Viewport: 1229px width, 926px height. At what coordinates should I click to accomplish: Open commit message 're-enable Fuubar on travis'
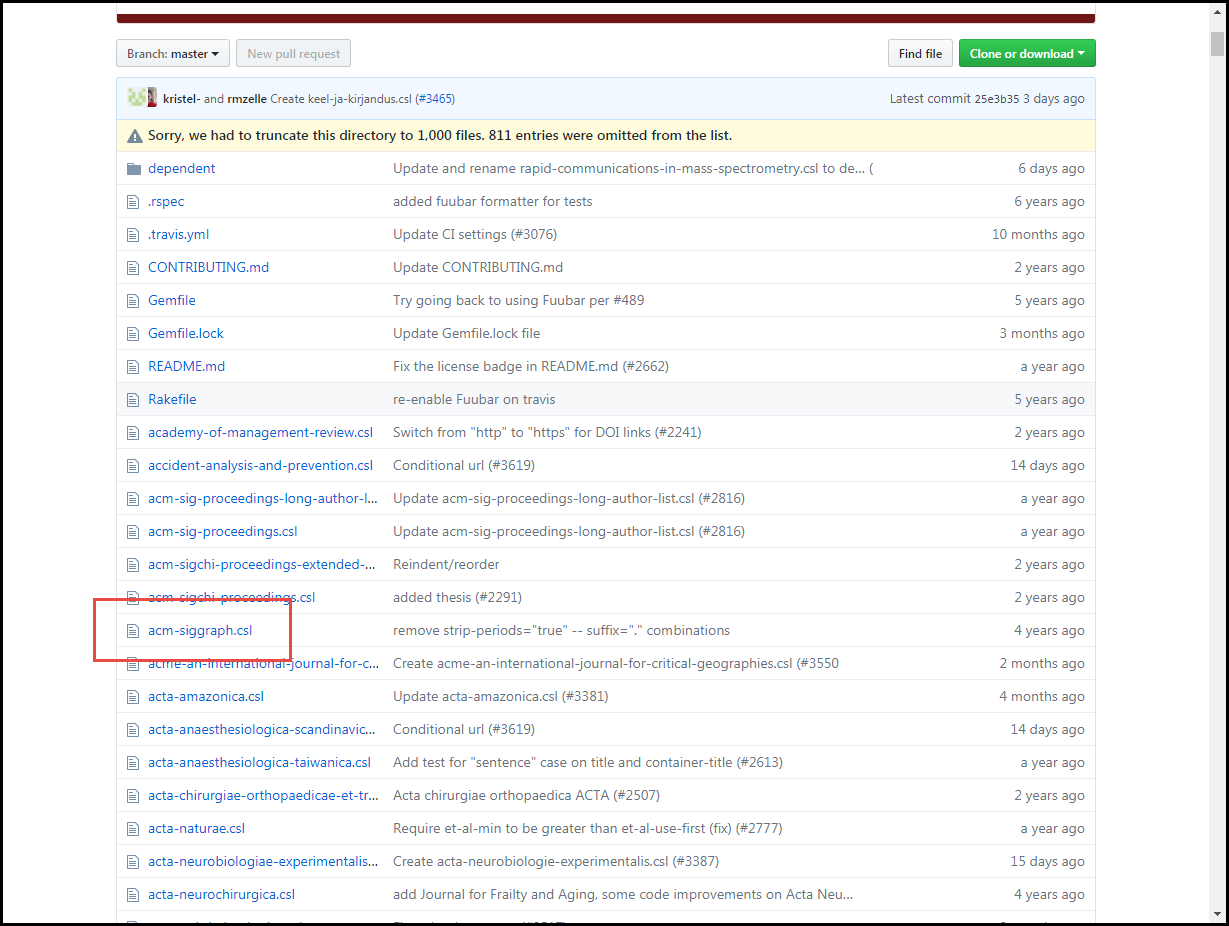(474, 399)
